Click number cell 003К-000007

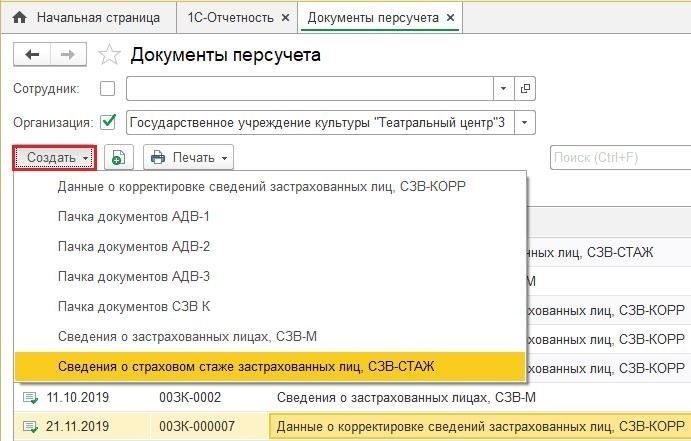point(197,426)
